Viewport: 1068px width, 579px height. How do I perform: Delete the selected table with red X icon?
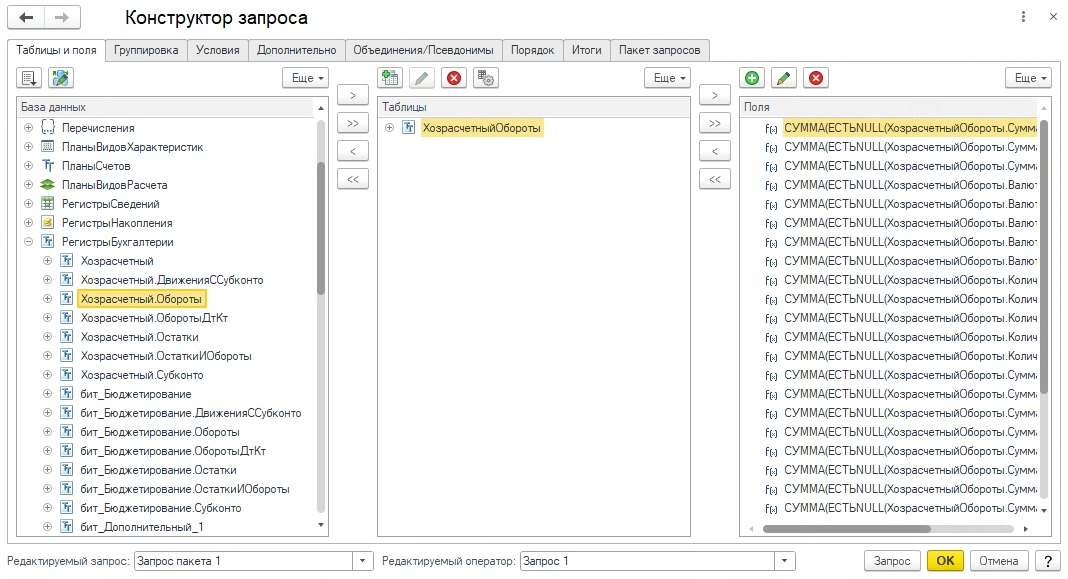pyautogui.click(x=455, y=78)
